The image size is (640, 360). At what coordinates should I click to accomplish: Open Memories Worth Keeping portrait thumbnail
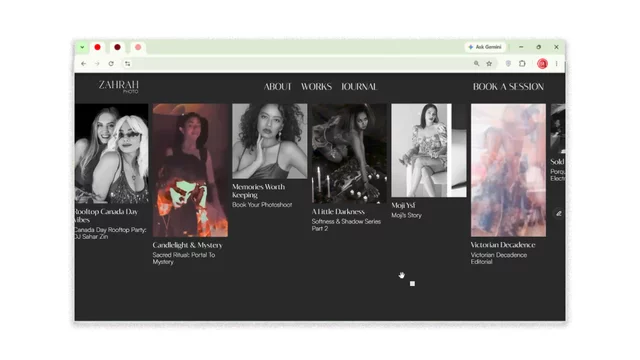tap(269, 141)
